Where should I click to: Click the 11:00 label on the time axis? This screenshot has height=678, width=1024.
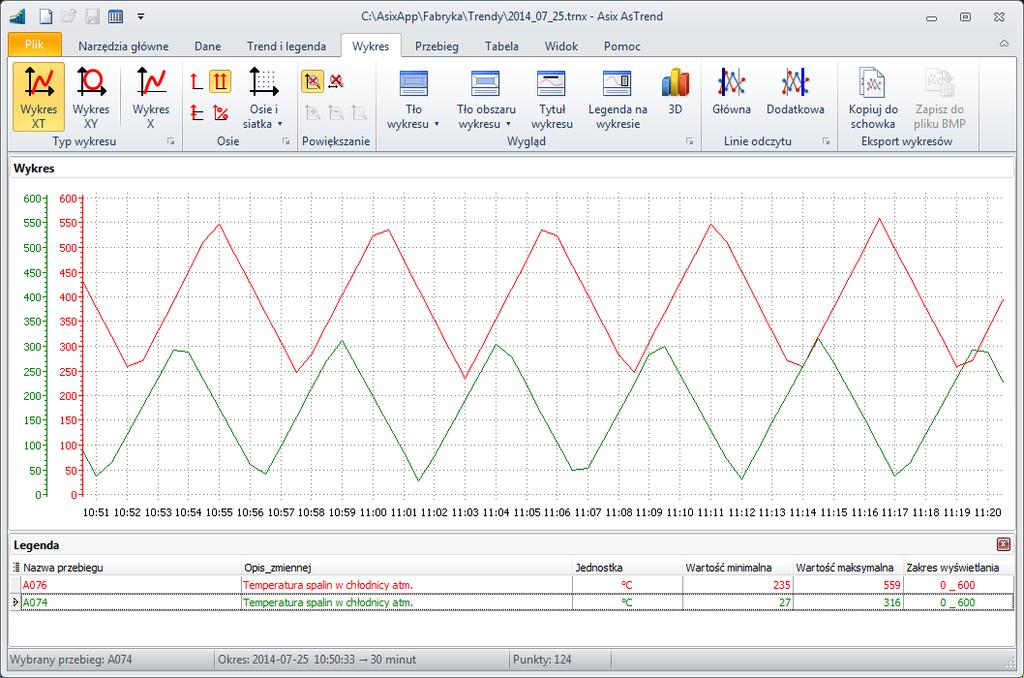coord(373,513)
